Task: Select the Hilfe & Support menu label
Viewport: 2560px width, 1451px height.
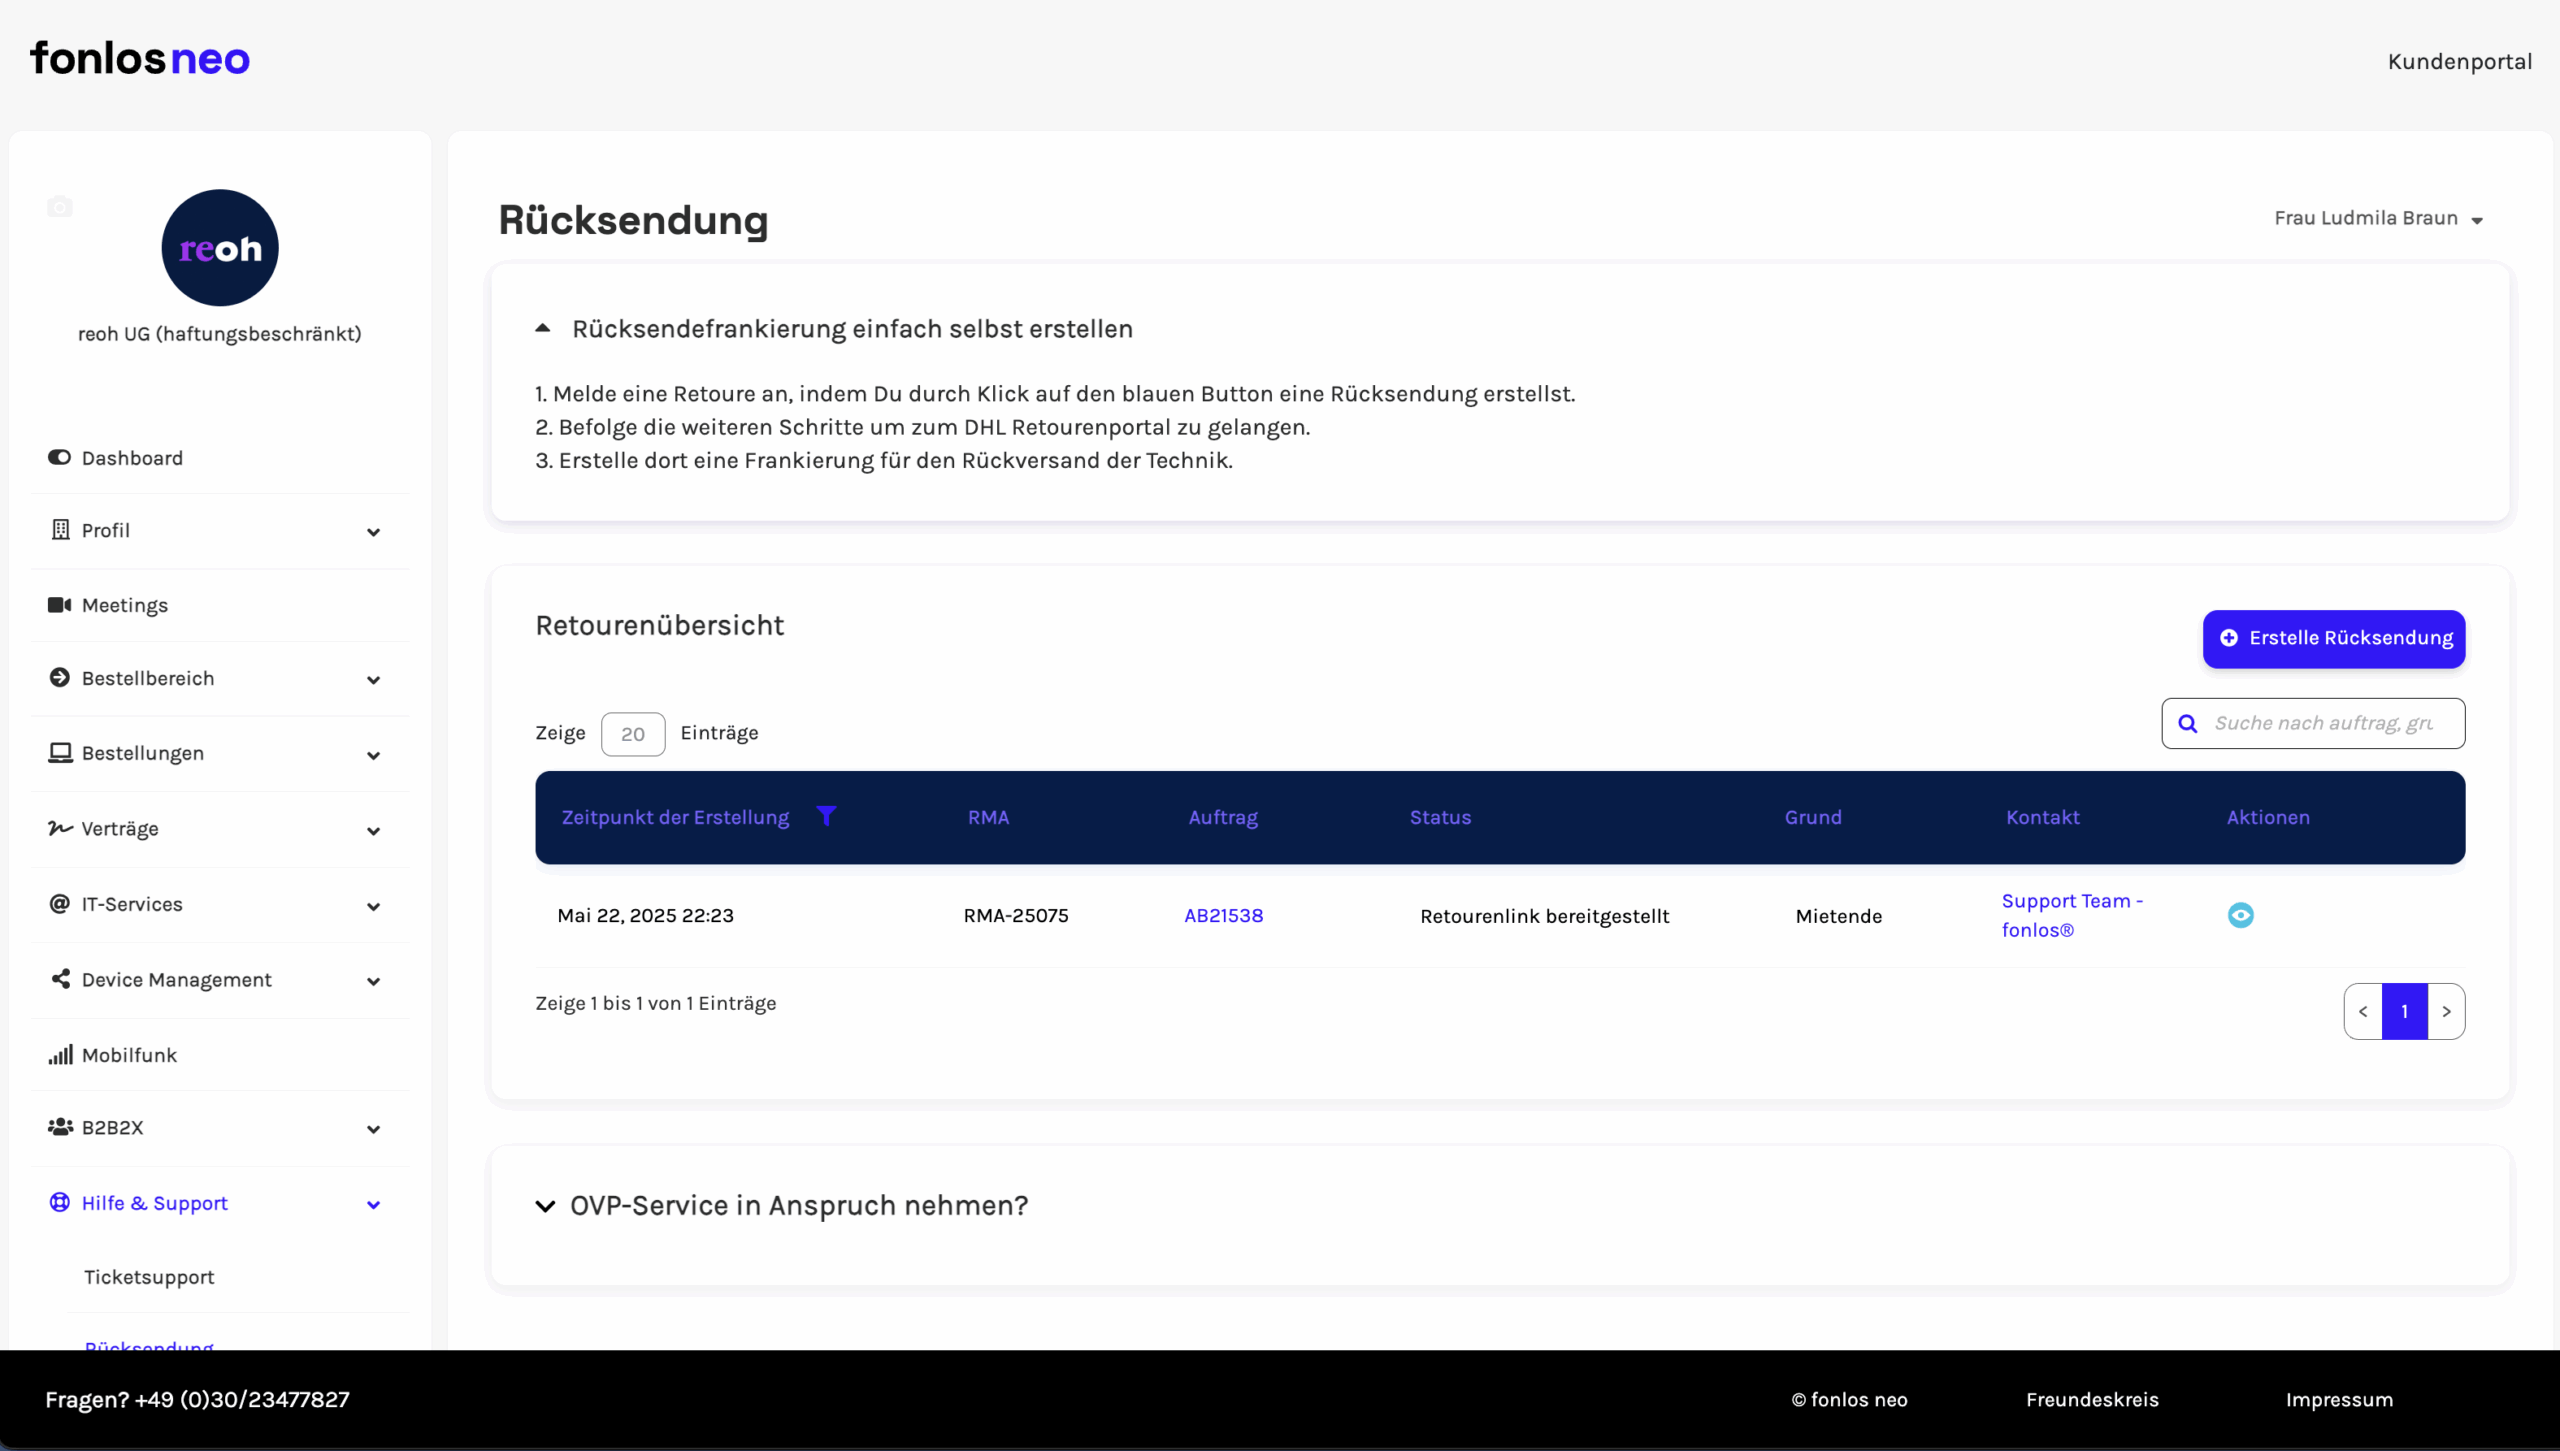Action: (x=155, y=1203)
